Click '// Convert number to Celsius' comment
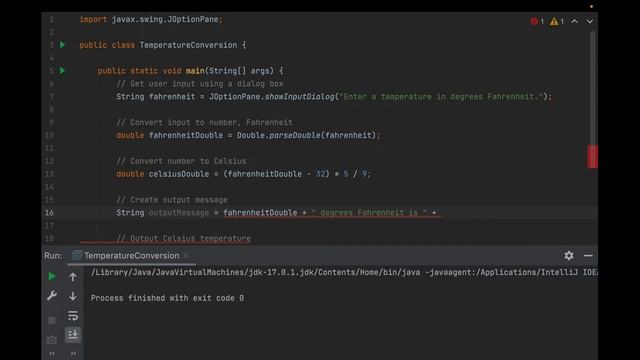The image size is (640, 360). (181, 161)
